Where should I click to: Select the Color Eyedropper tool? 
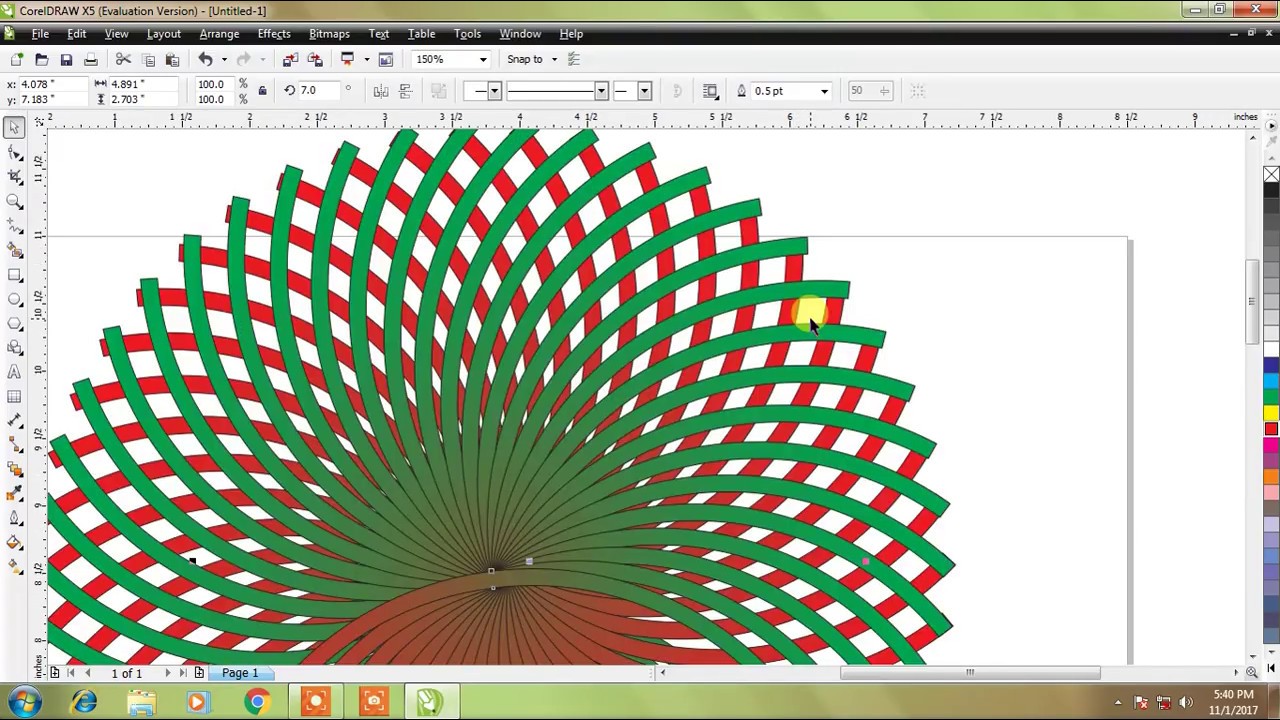[14, 495]
